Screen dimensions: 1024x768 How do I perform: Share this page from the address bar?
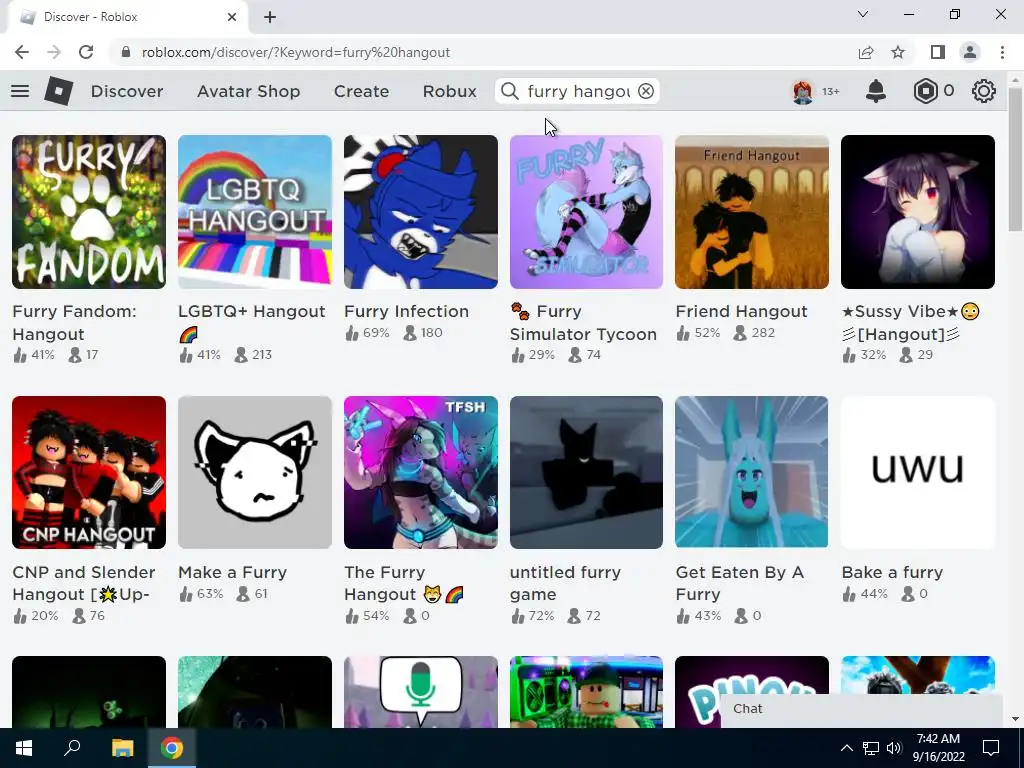[866, 52]
